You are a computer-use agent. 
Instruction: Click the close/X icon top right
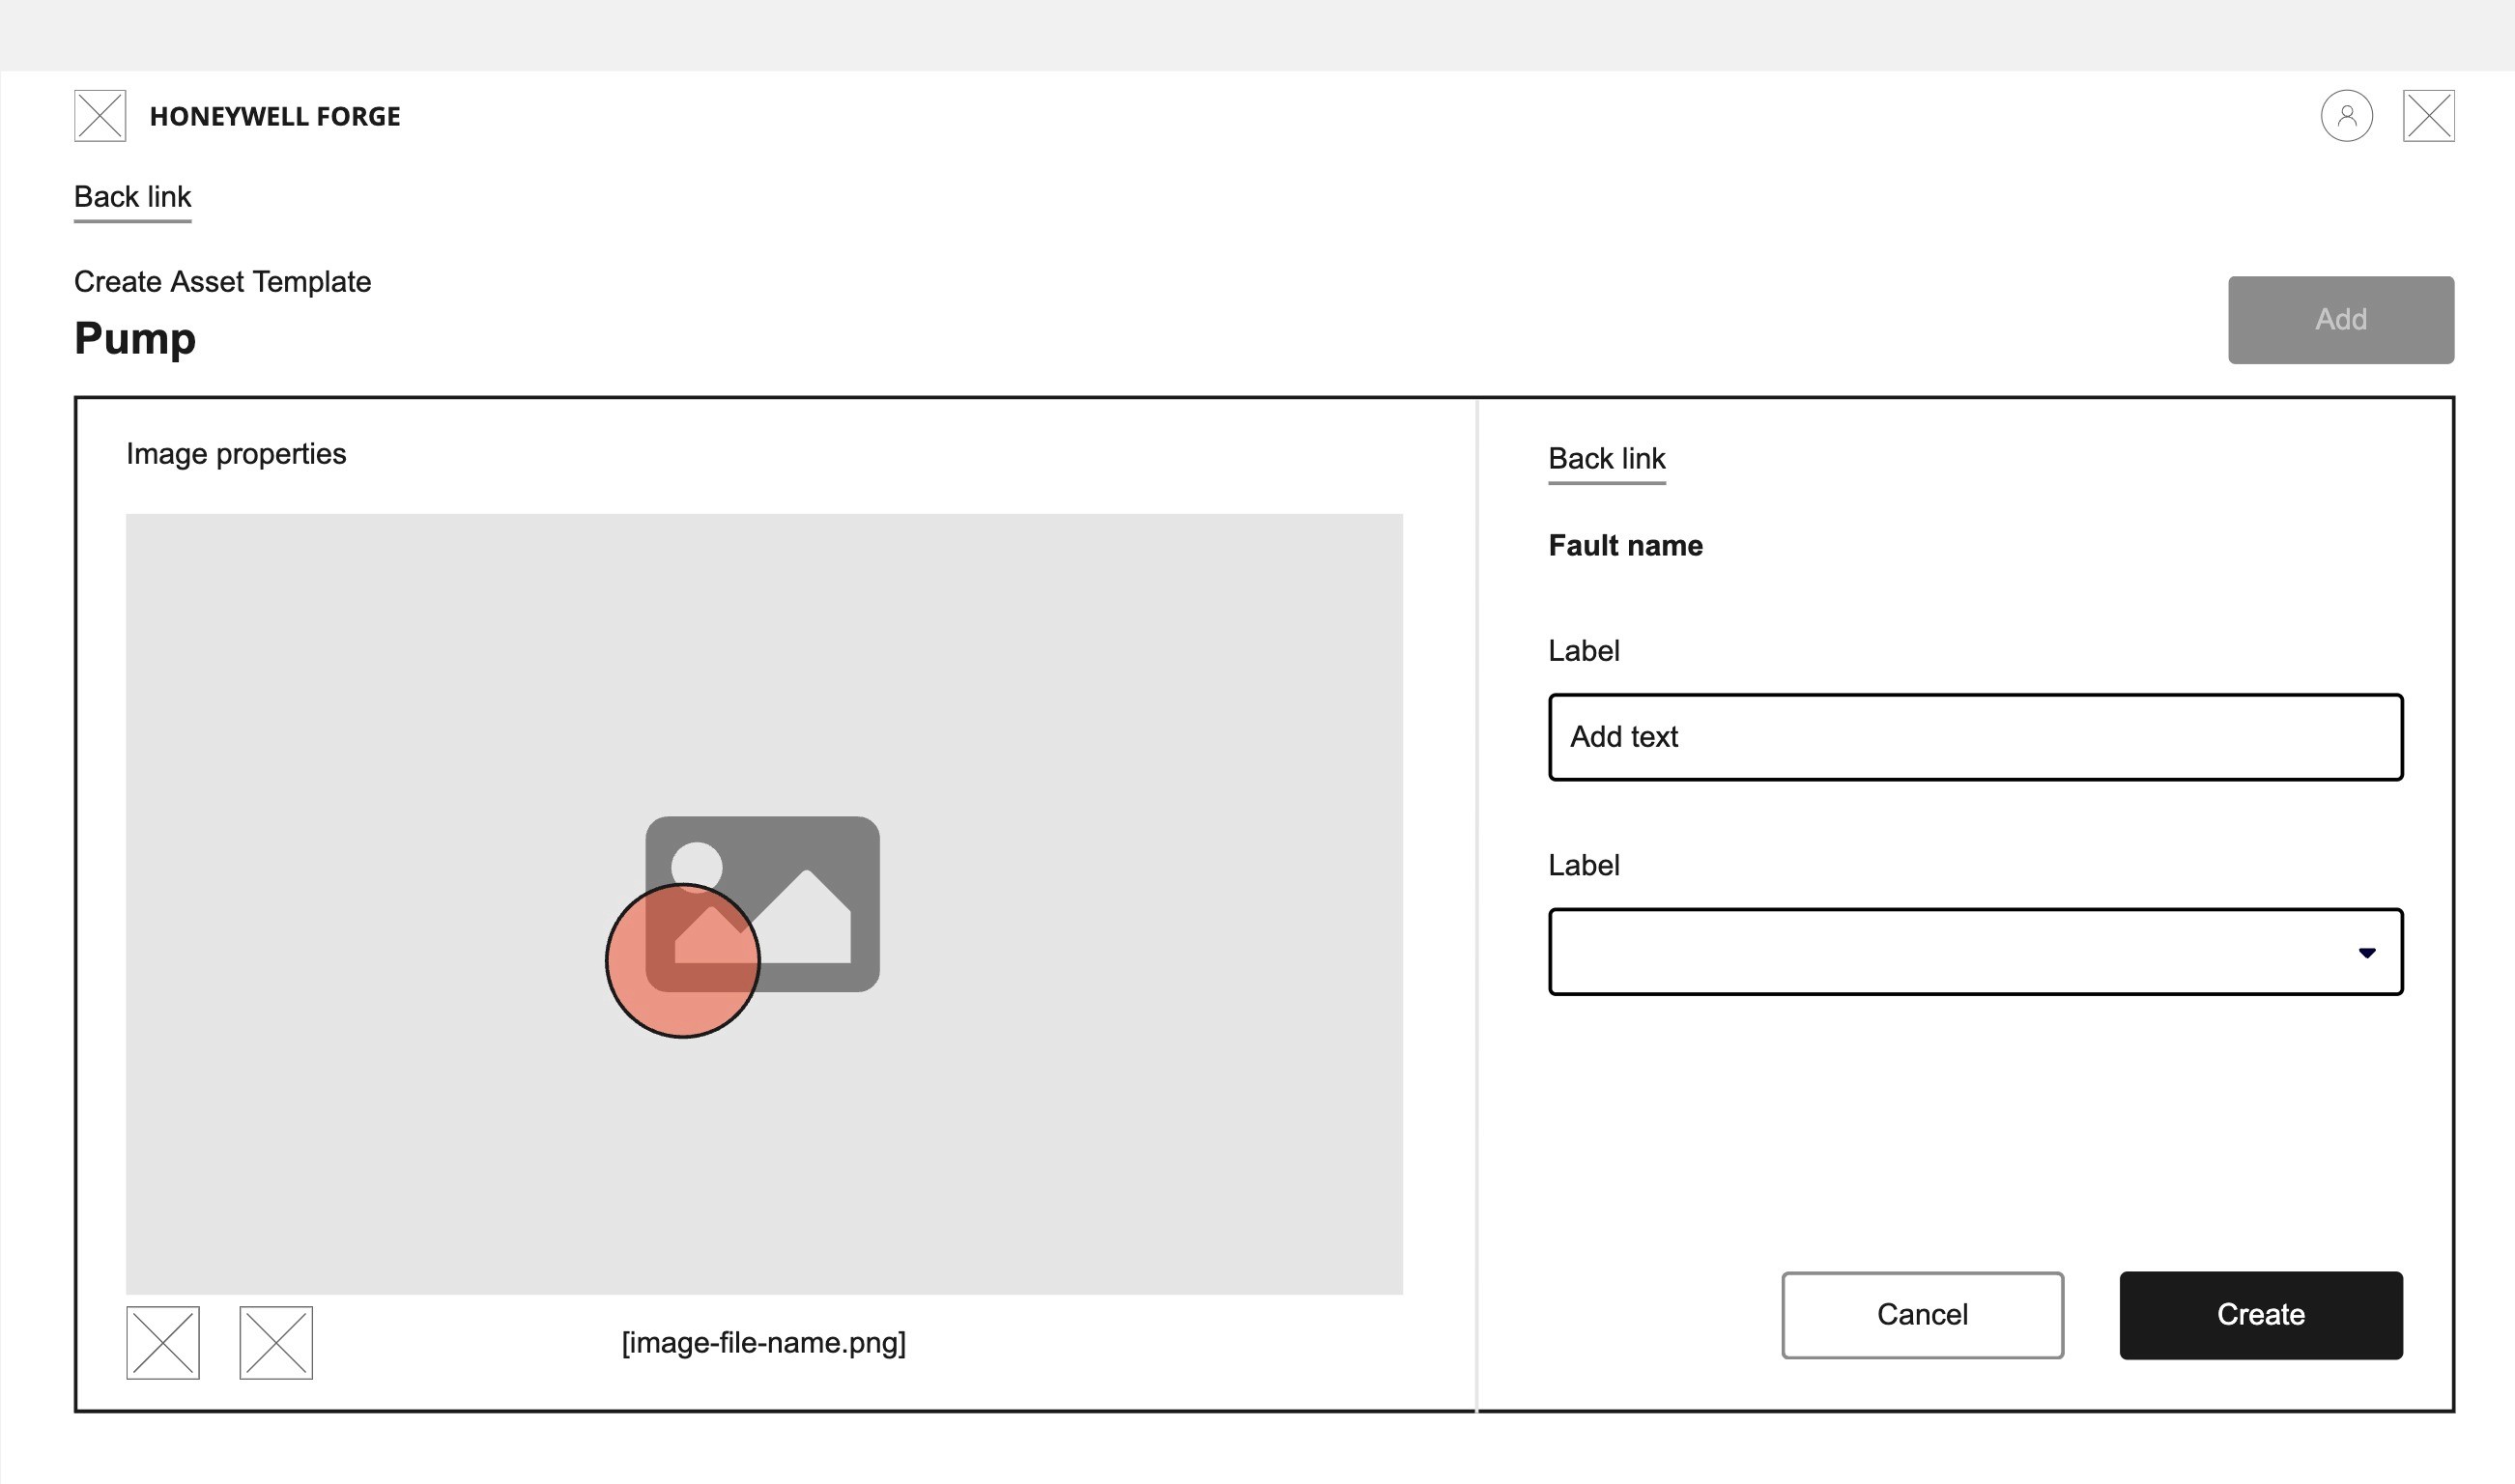2432,115
